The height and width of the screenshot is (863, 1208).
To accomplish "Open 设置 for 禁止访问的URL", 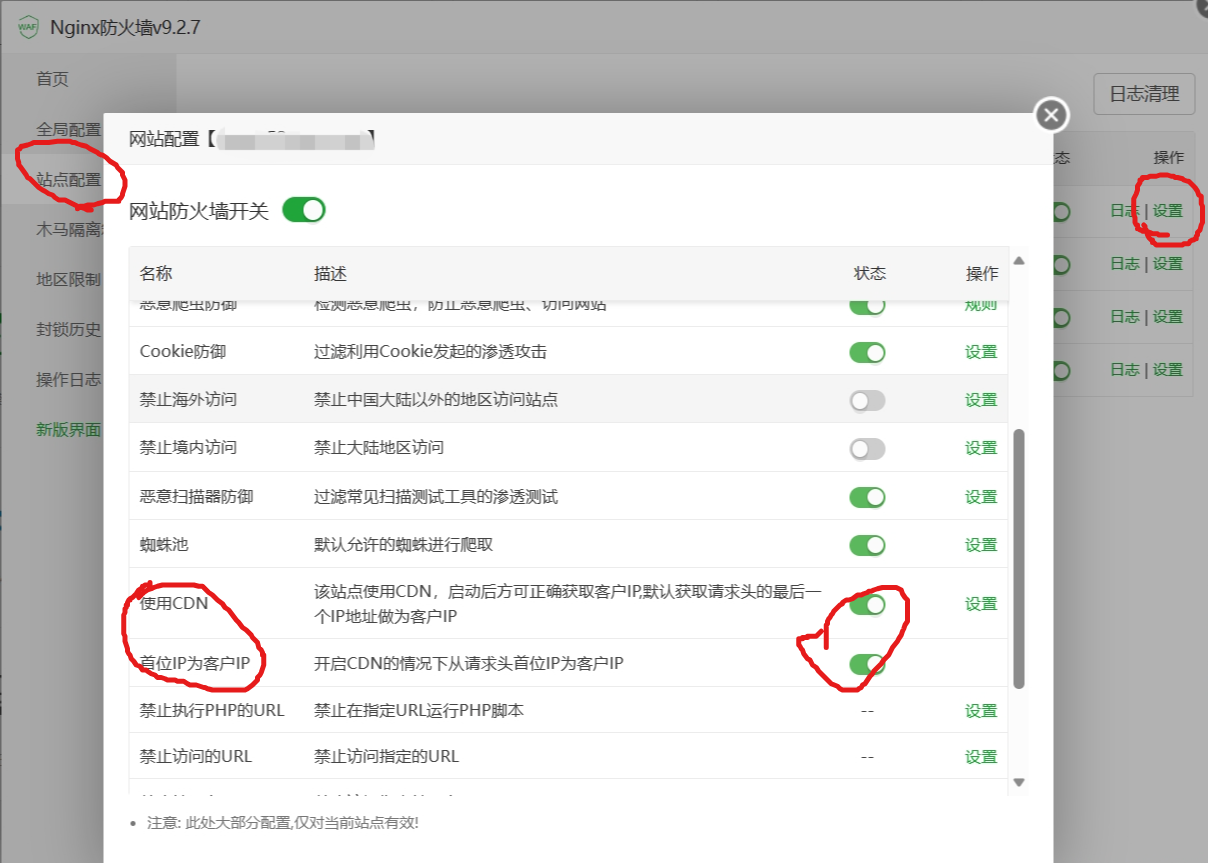I will [980, 756].
